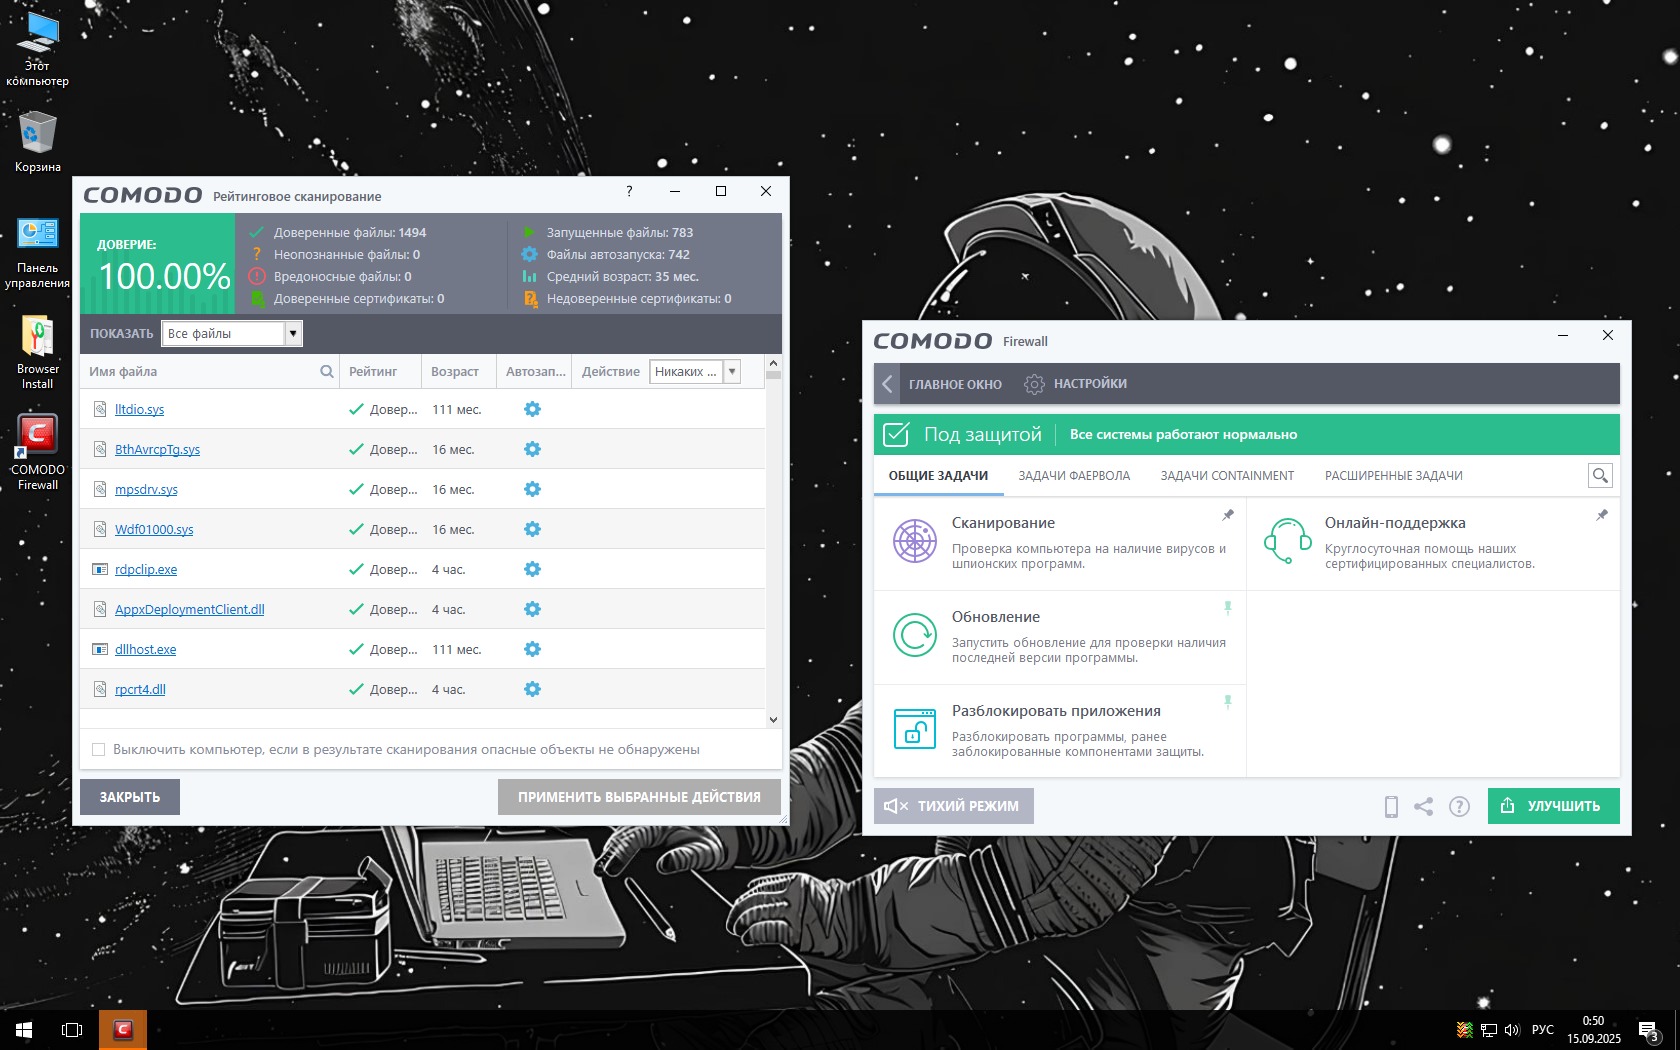Click the gear icon in rdpclip.exe row
The width and height of the screenshot is (1680, 1050).
[x=532, y=569]
